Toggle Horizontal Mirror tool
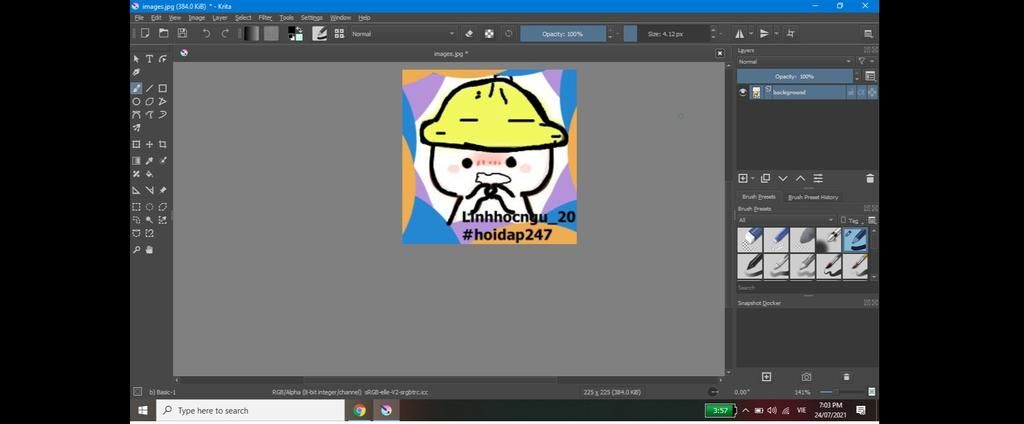 click(740, 33)
